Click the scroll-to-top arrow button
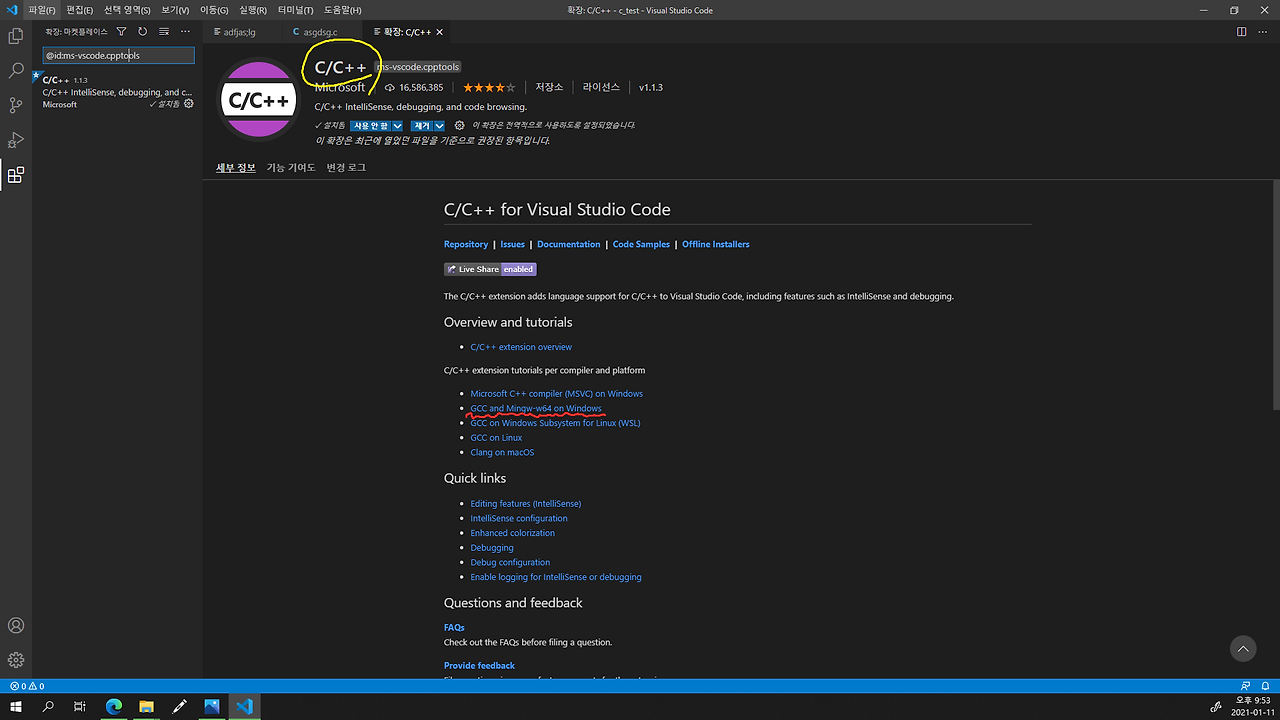Screen dimensions: 1280x720 pos(1243,649)
